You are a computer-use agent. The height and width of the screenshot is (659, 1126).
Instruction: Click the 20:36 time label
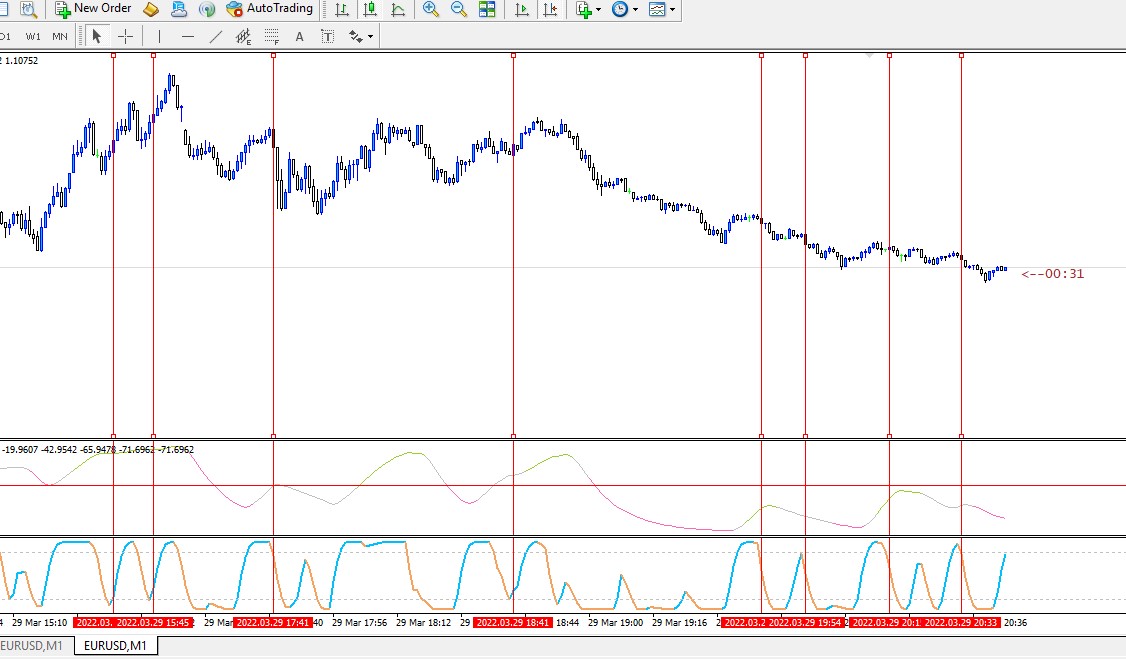[x=1015, y=622]
